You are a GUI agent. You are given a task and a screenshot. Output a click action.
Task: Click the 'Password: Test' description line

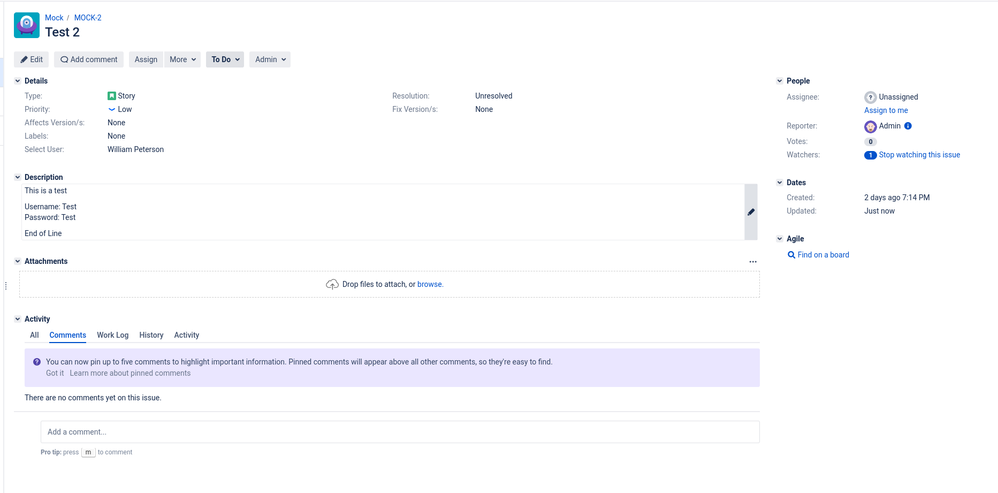(50, 218)
